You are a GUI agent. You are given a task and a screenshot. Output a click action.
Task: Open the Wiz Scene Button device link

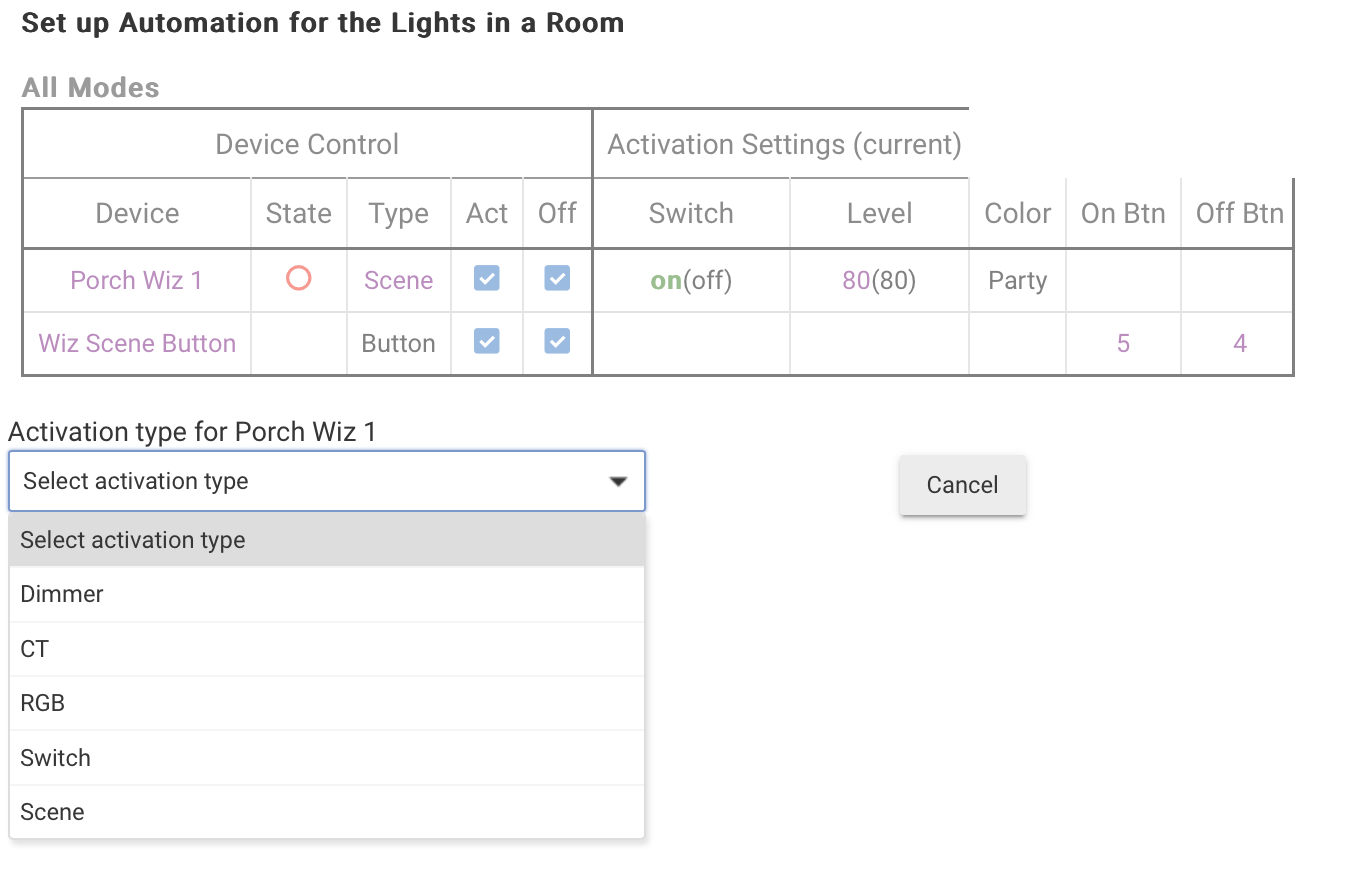(x=137, y=343)
